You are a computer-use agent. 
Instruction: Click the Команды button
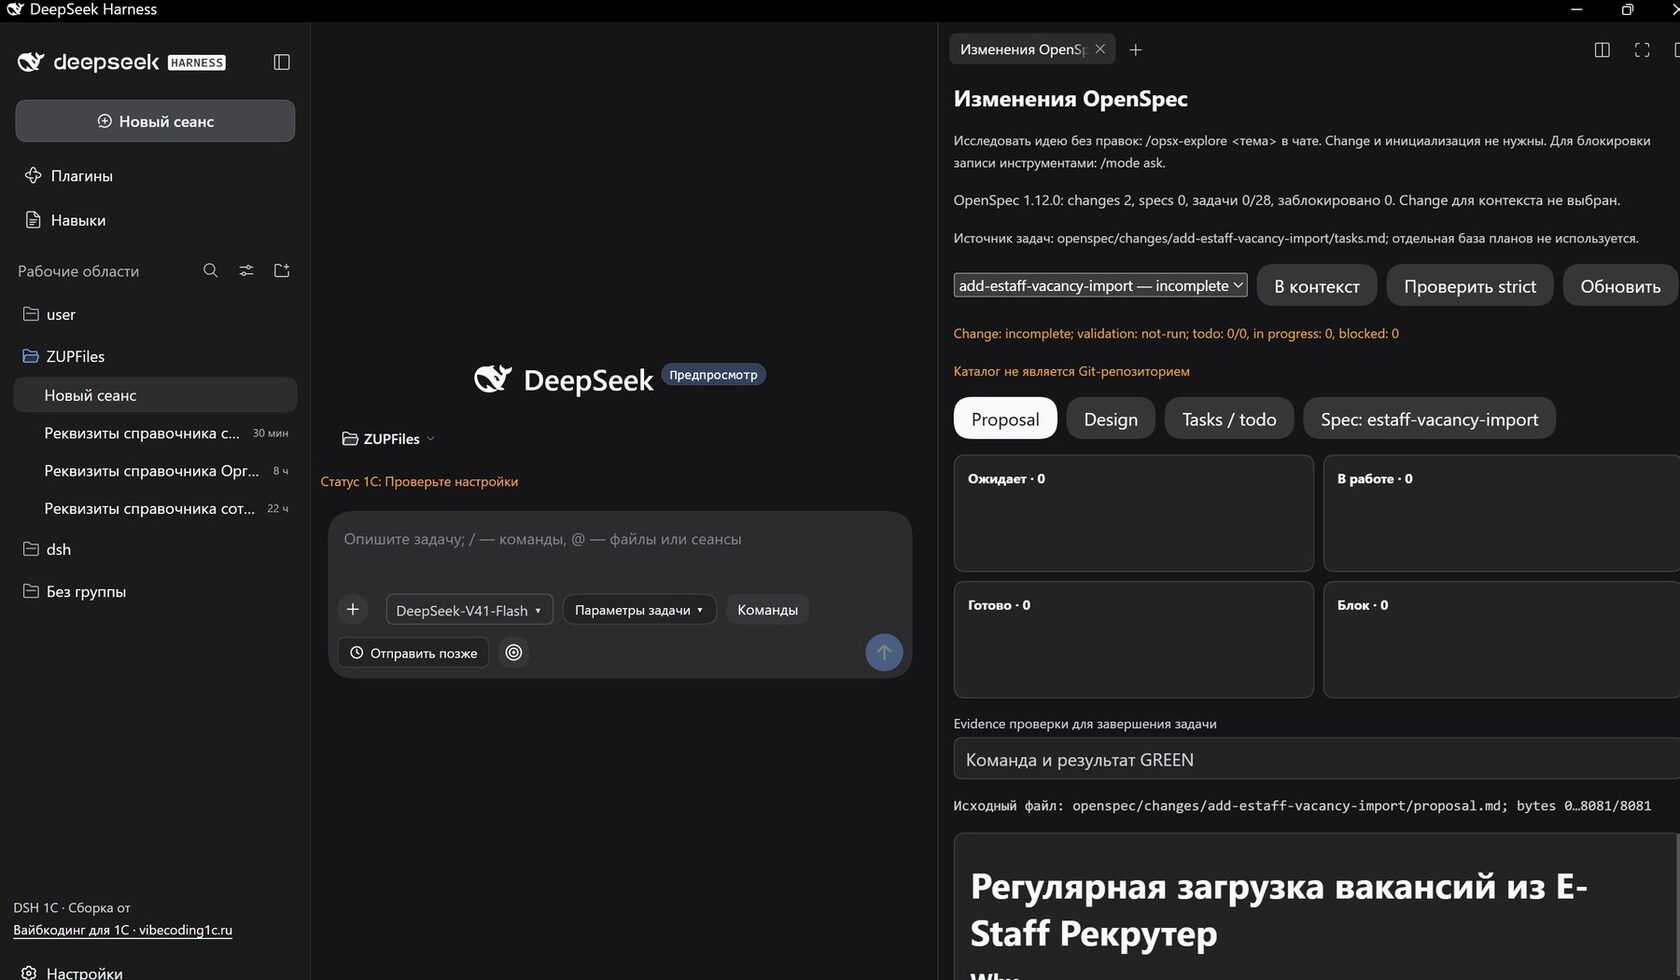point(767,610)
